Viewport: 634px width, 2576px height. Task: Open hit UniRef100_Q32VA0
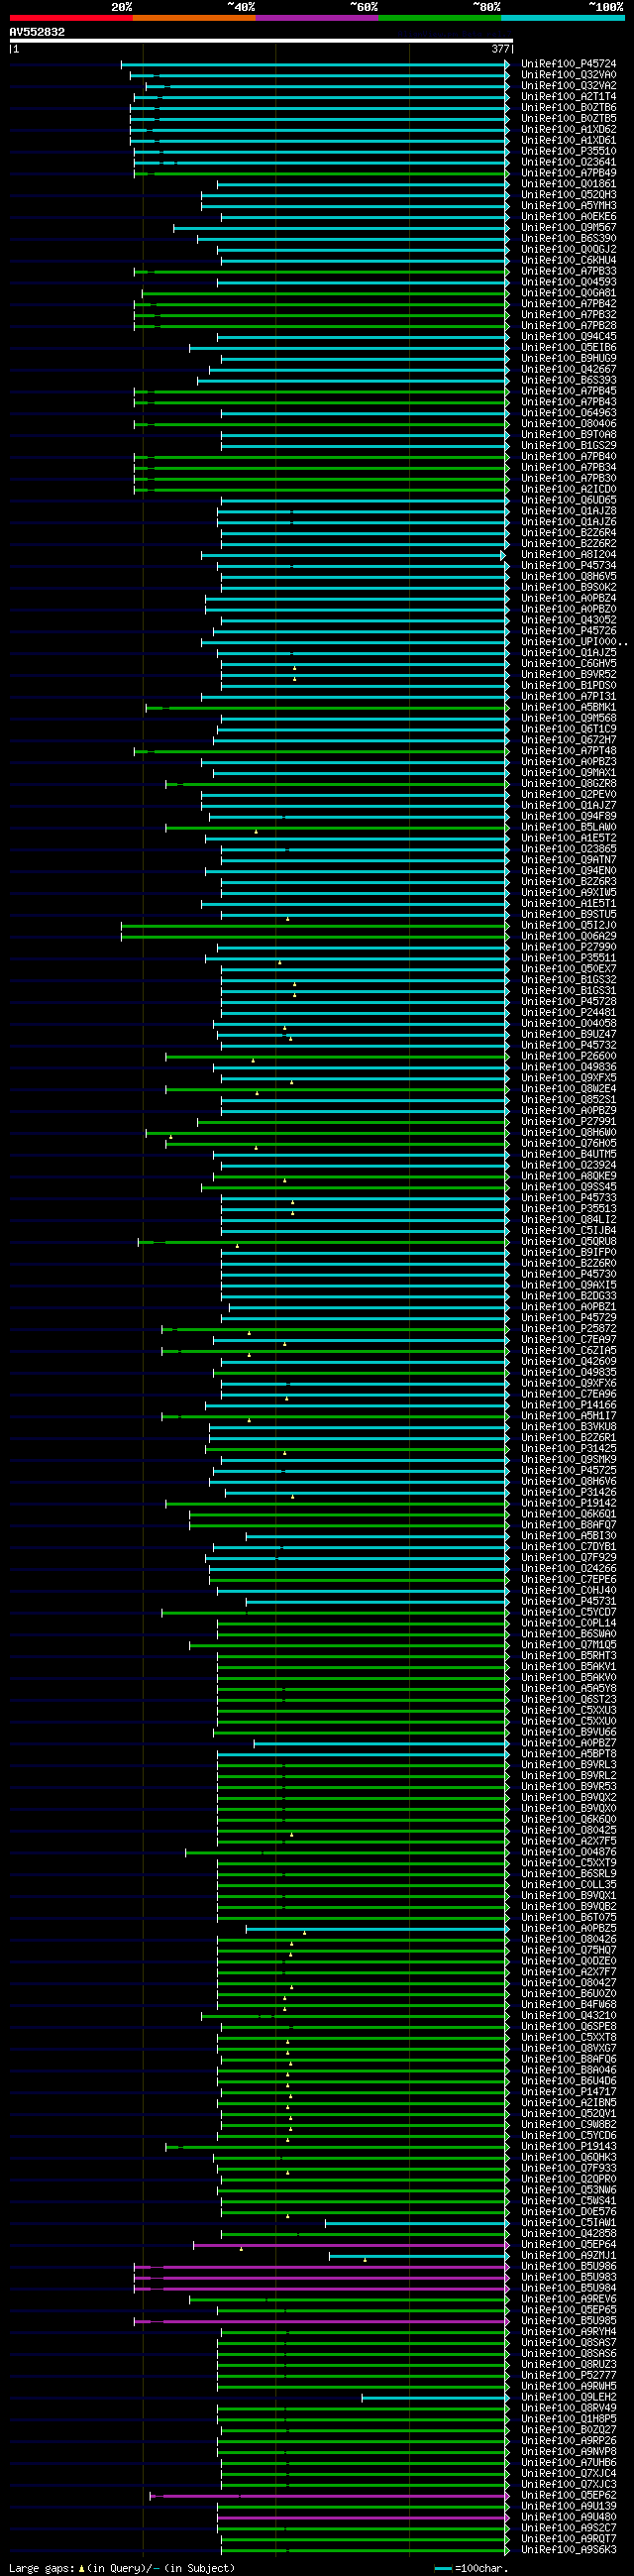tap(569, 75)
